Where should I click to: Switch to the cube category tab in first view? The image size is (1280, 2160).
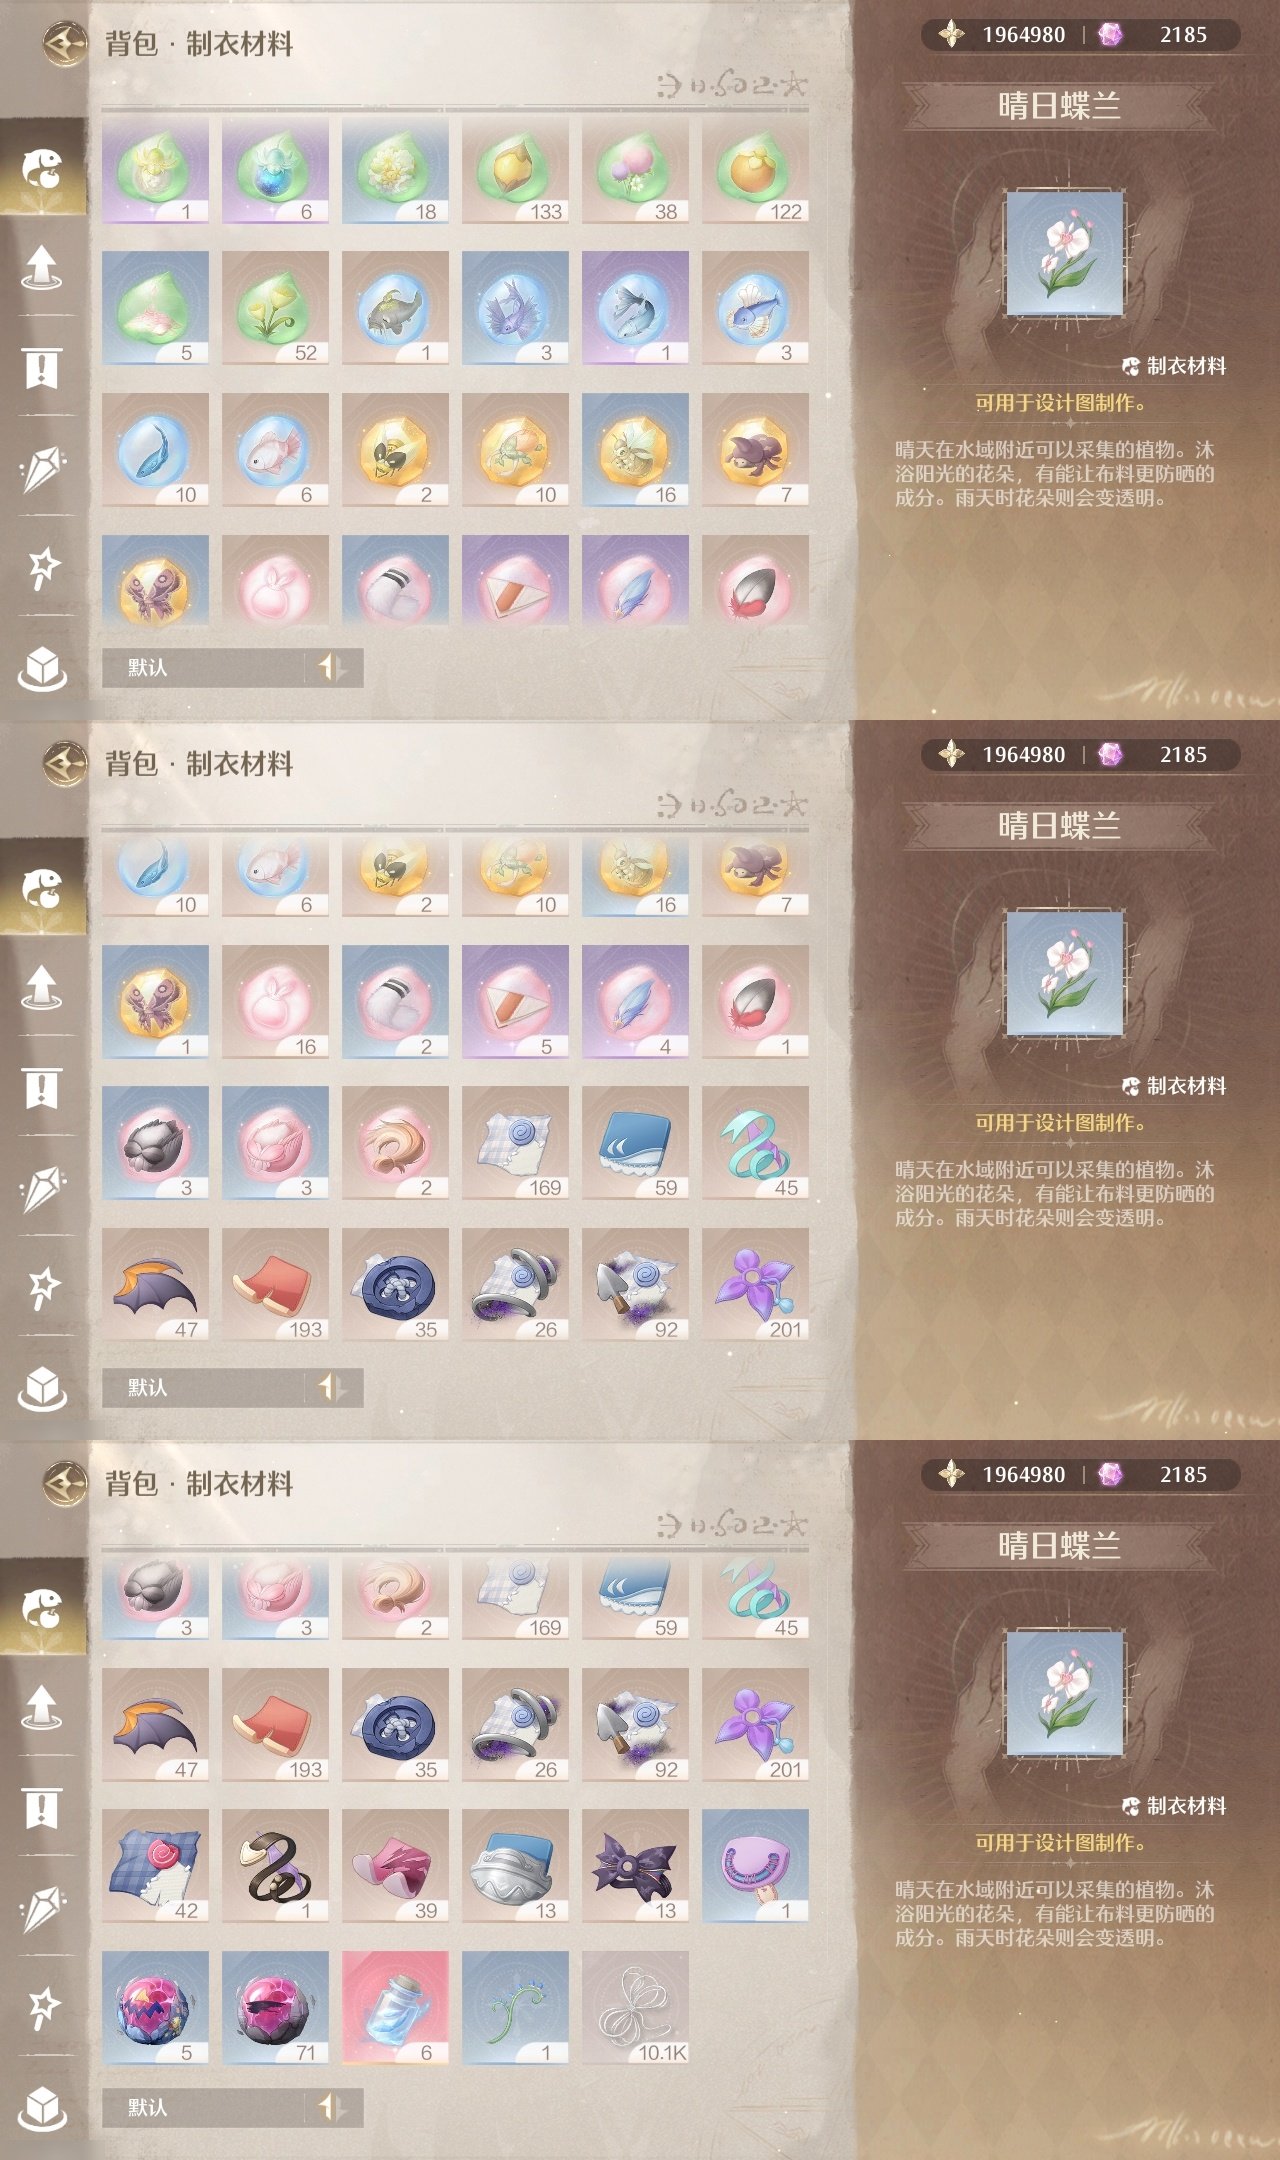click(42, 668)
